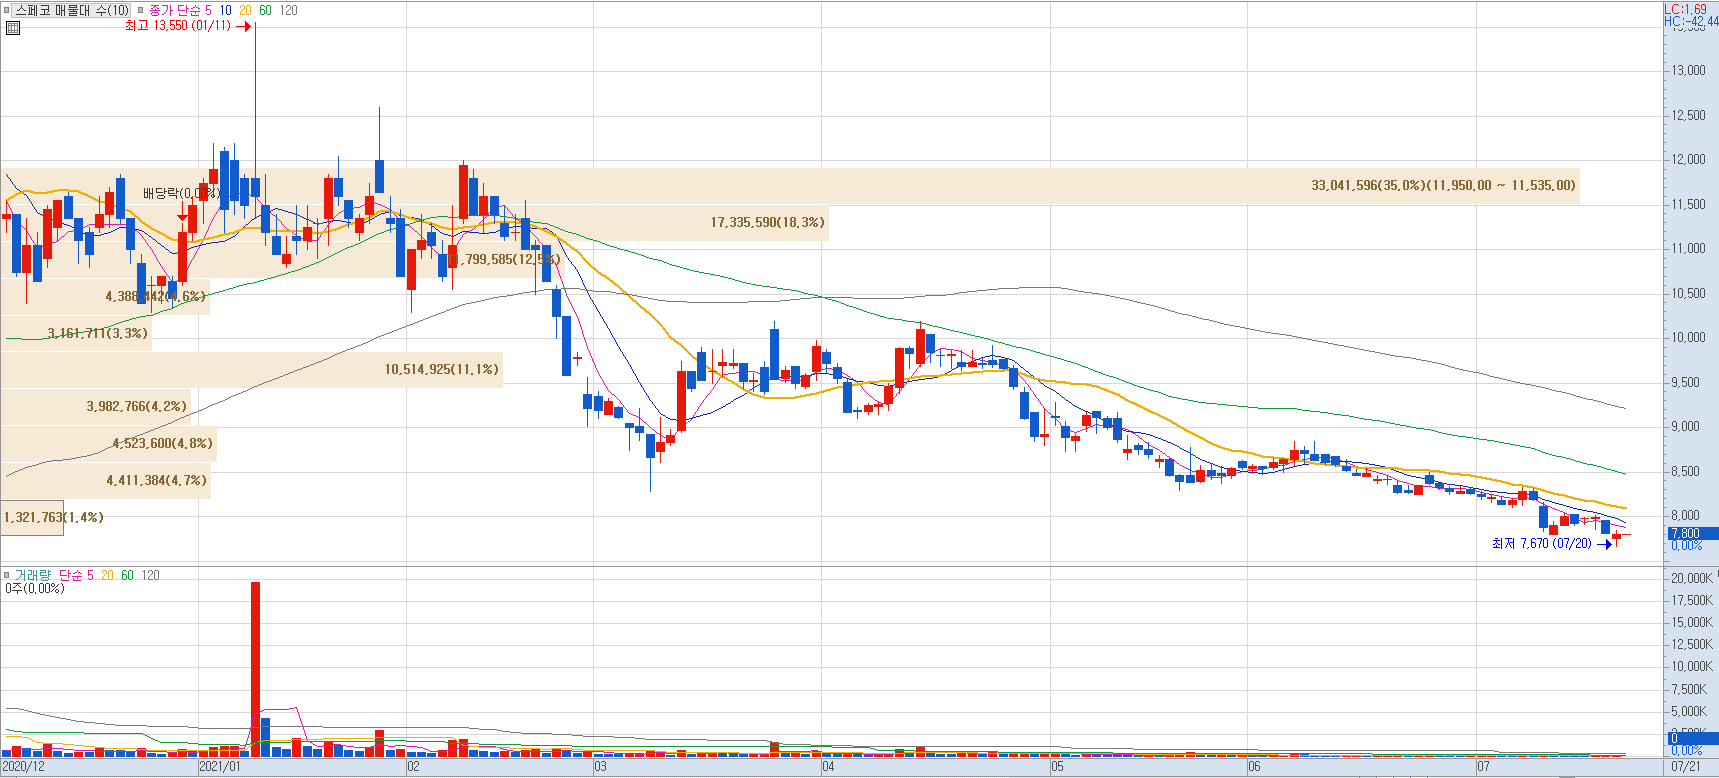
Task: Select the price 120-day moving average legend
Action: coord(288,10)
